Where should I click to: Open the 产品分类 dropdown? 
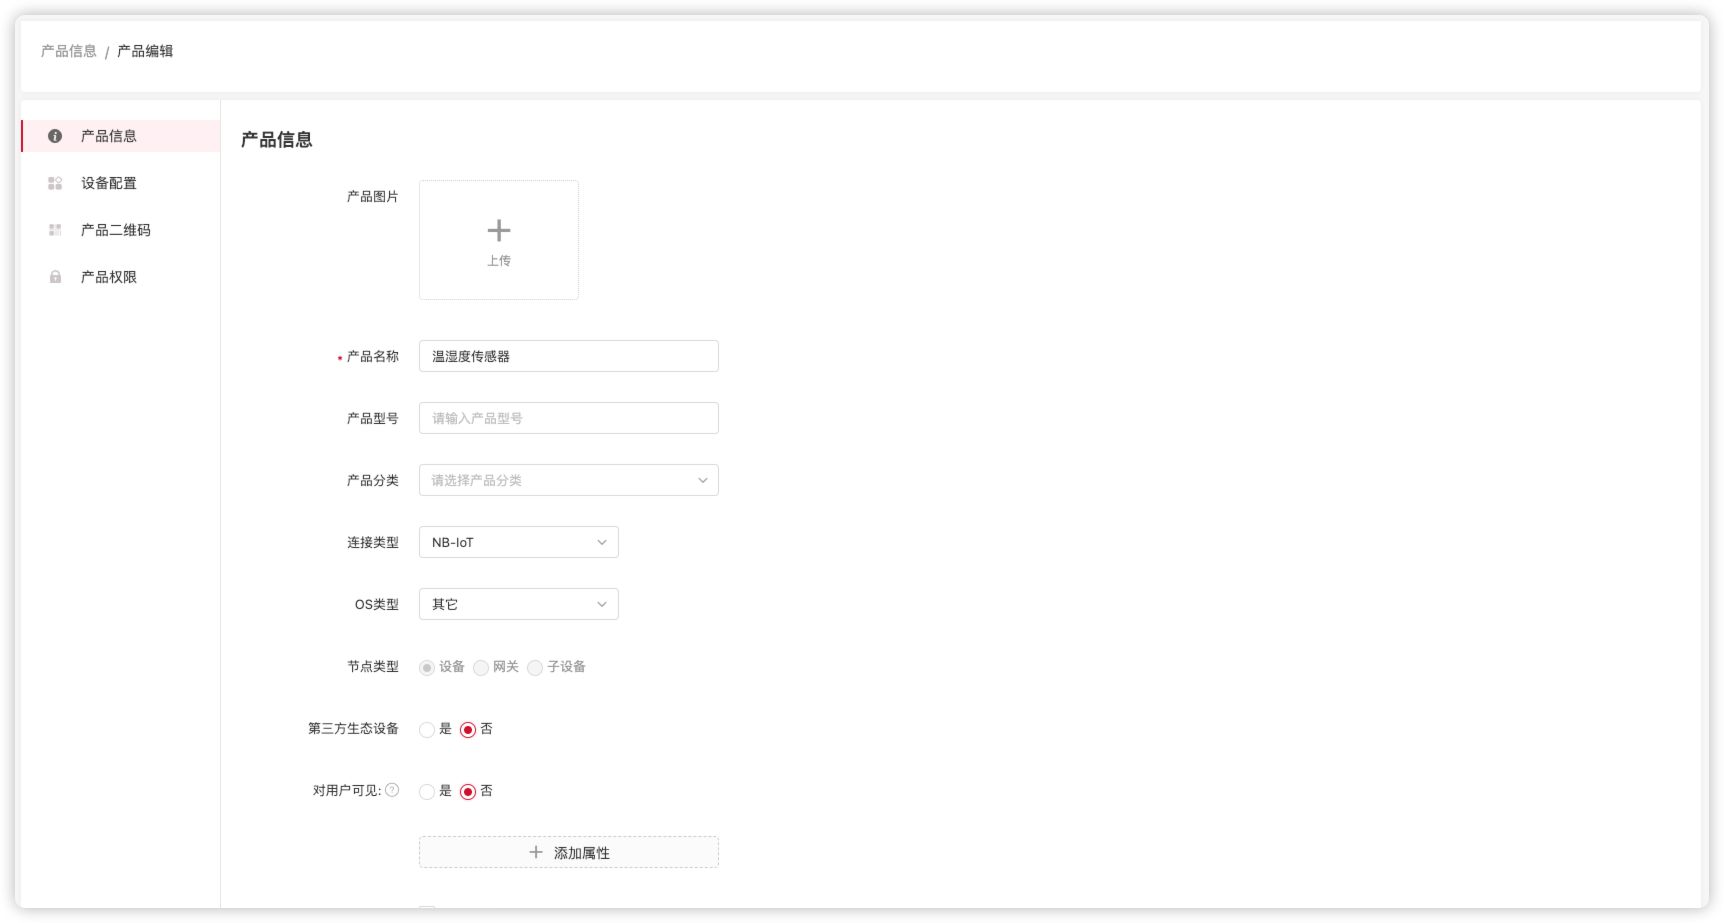tap(568, 479)
